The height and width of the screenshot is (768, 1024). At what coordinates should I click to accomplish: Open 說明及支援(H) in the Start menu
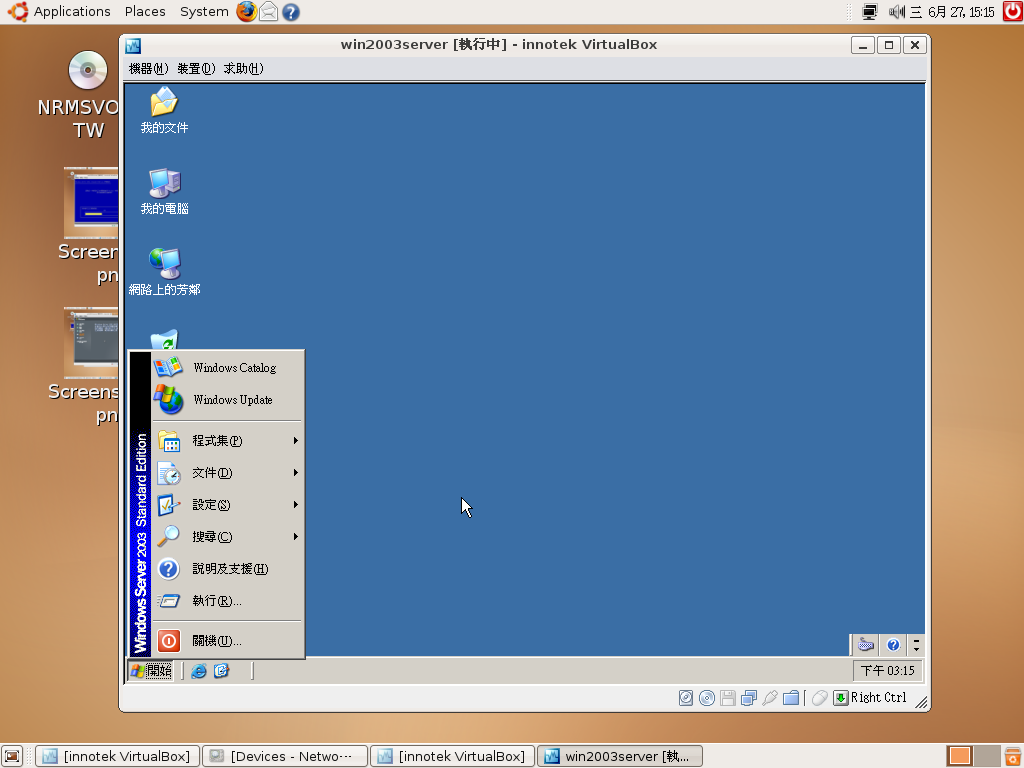click(x=228, y=569)
